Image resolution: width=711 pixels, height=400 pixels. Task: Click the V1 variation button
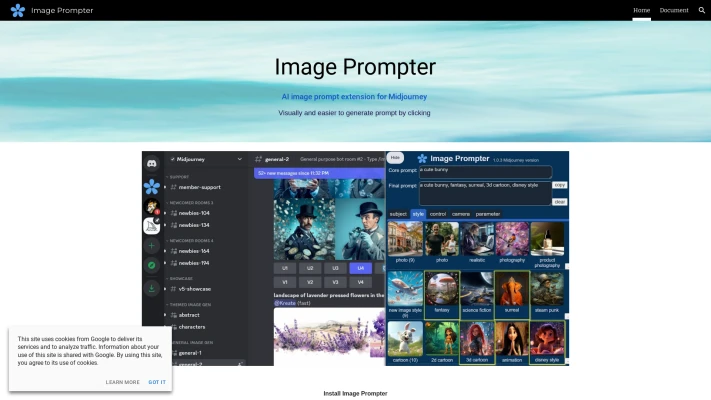[285, 282]
